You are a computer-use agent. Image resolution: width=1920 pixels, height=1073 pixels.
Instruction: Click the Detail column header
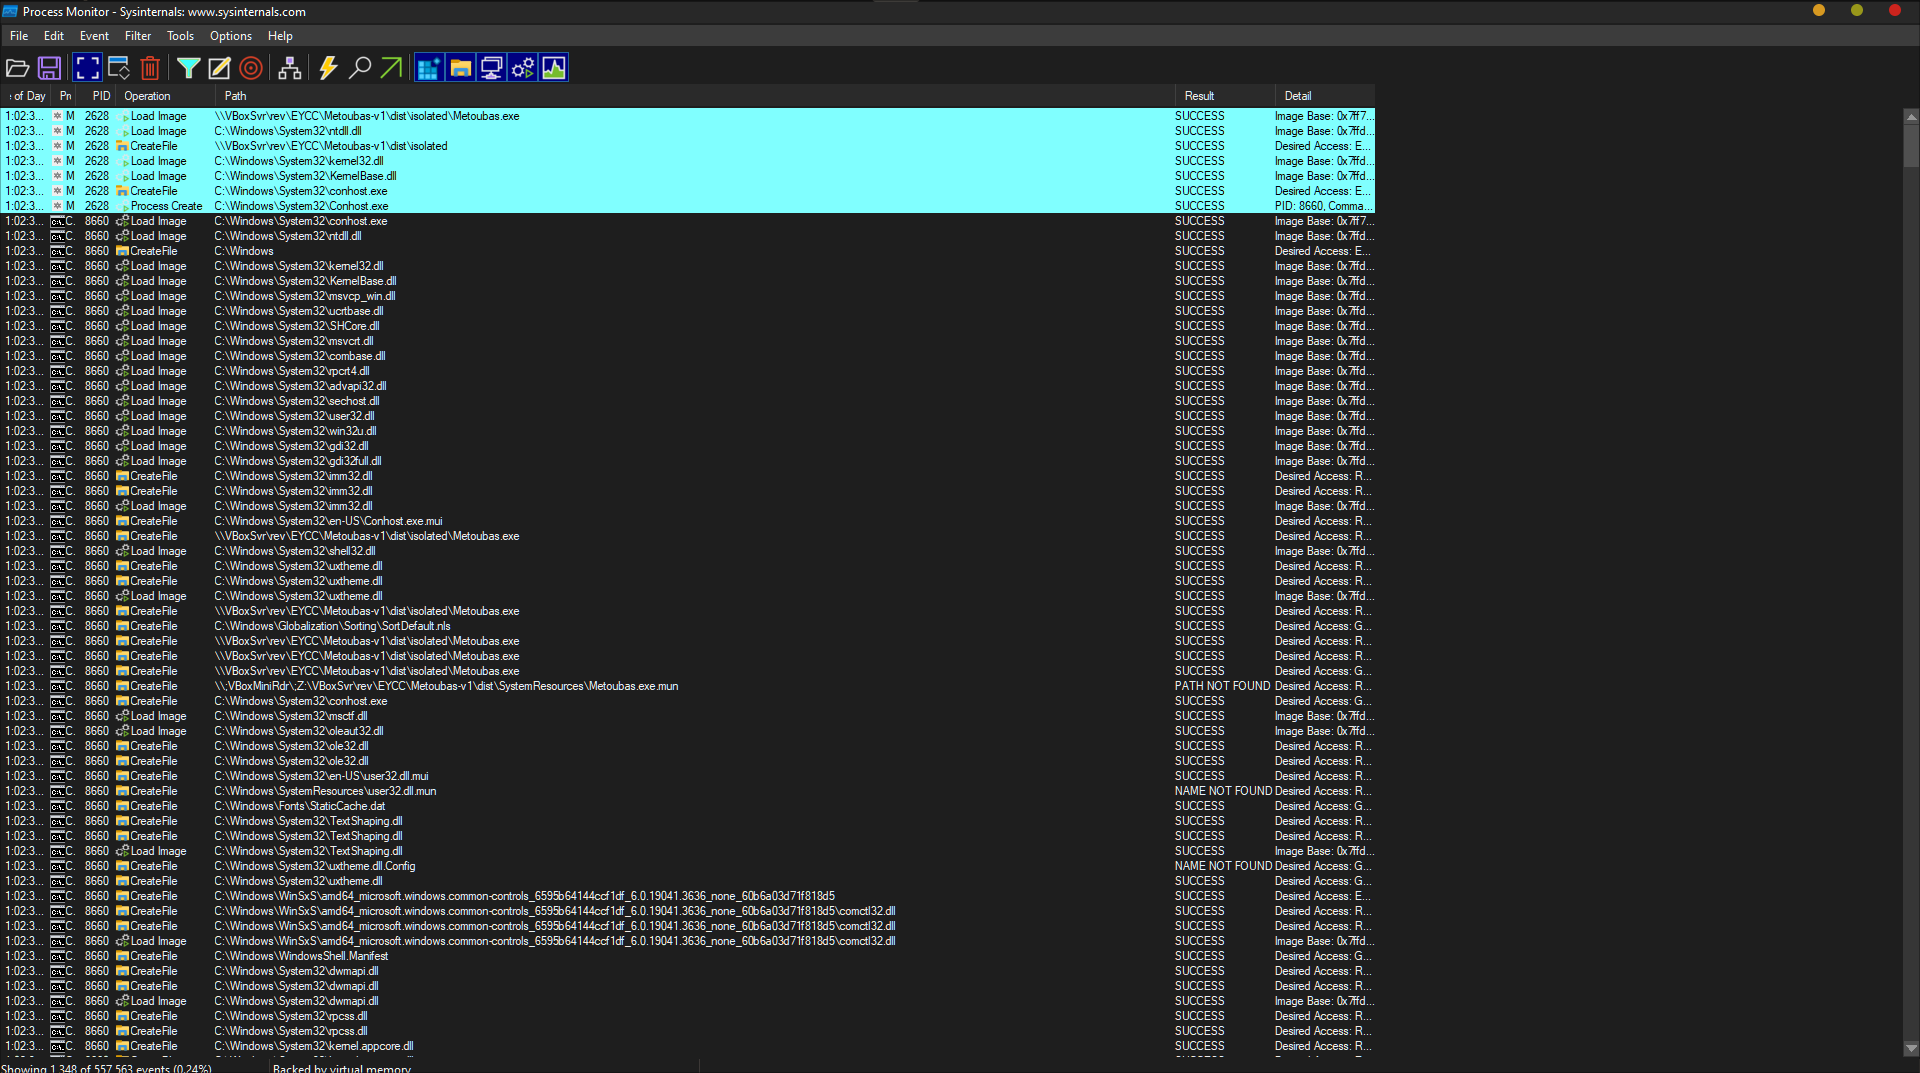[x=1325, y=96]
